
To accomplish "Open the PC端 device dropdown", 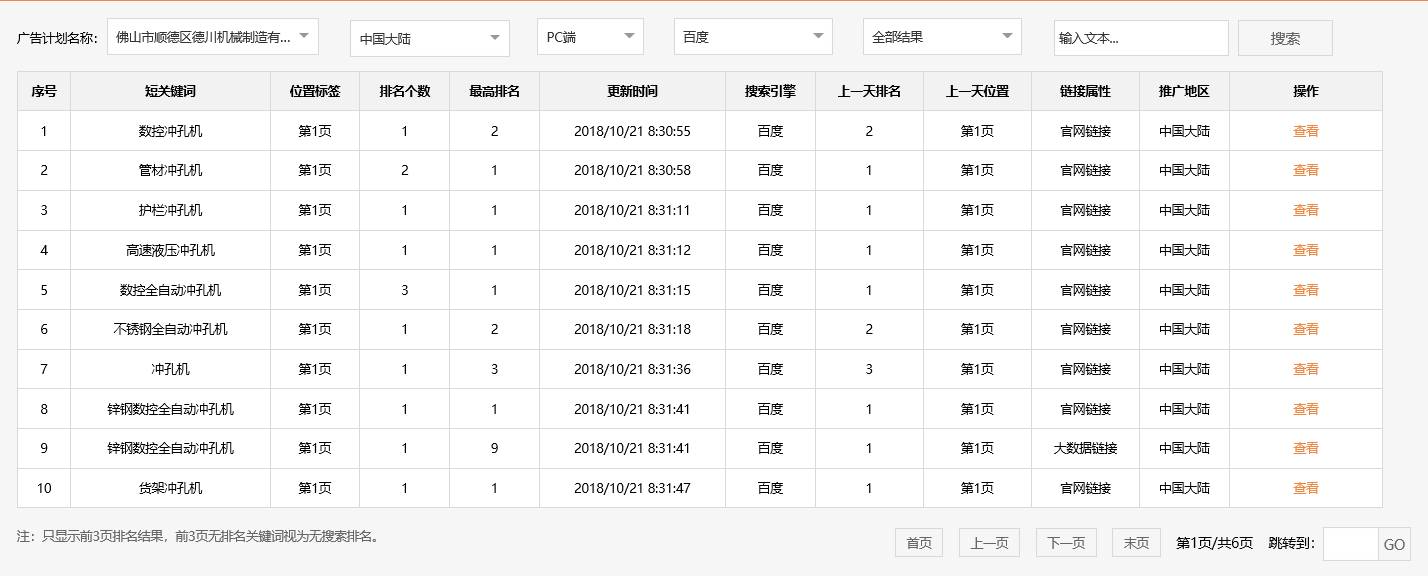I will tap(589, 37).
